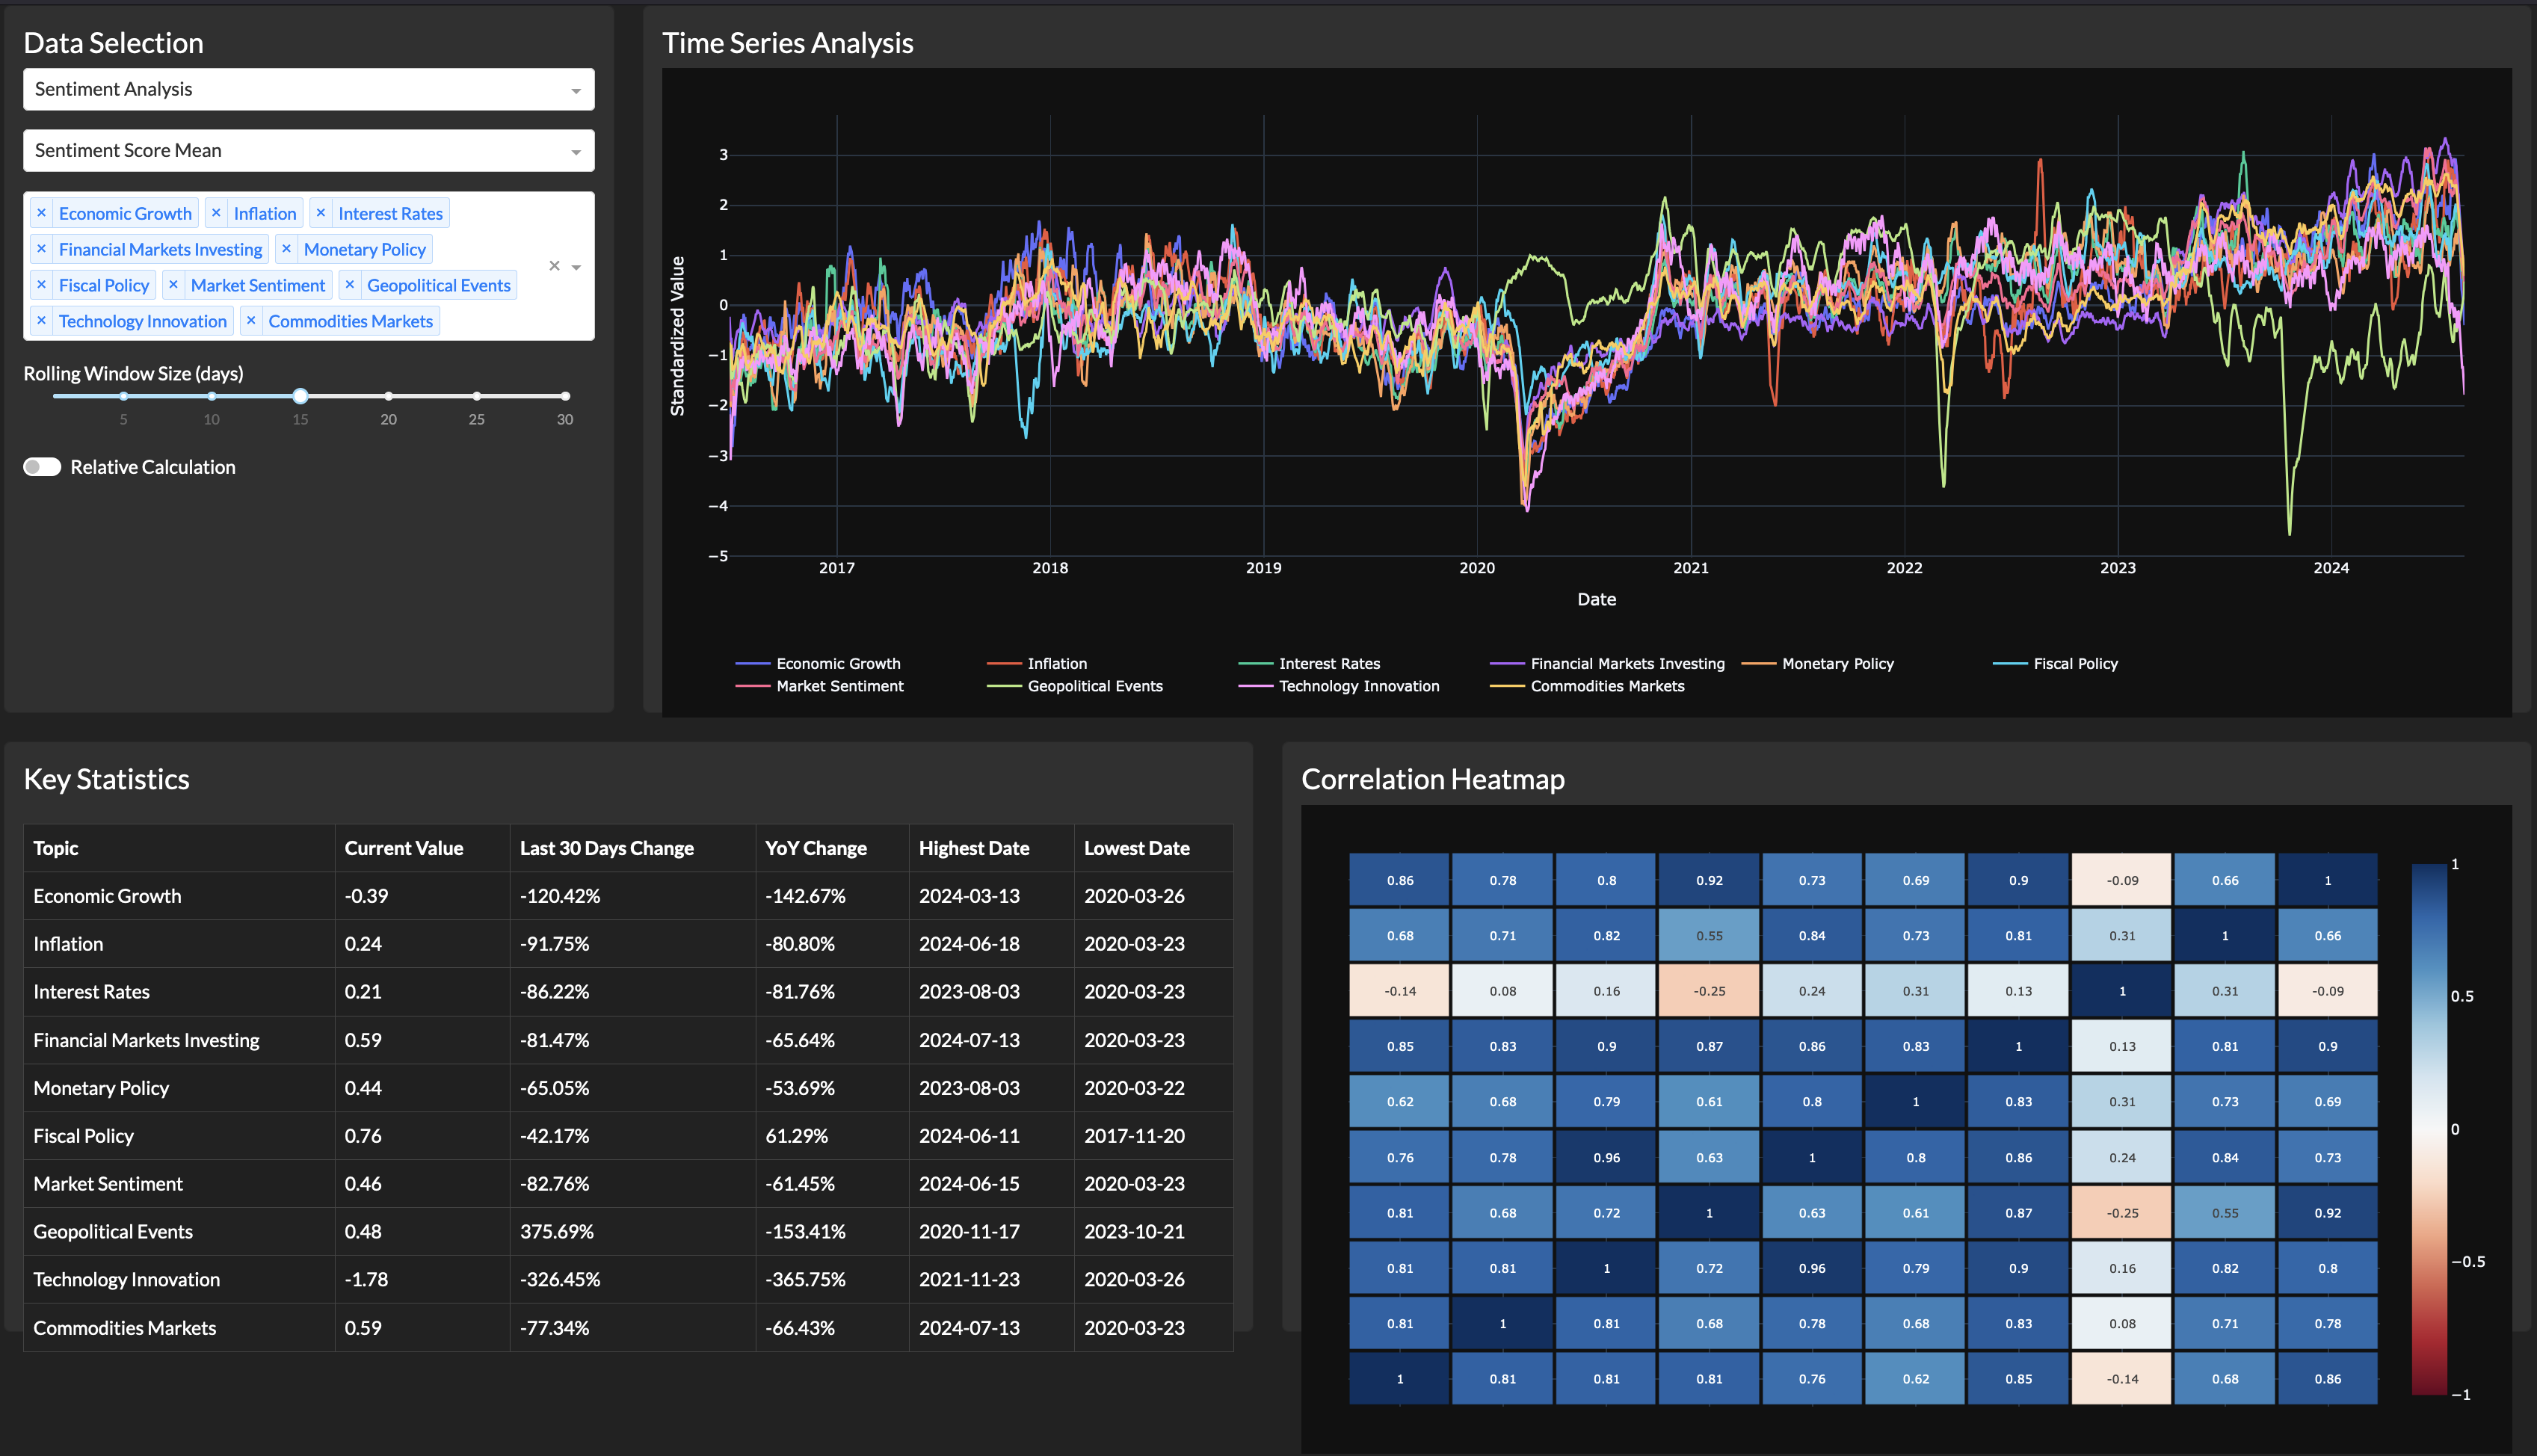The width and height of the screenshot is (2537, 1456).
Task: Set rolling window slider to 25
Action: 477,396
